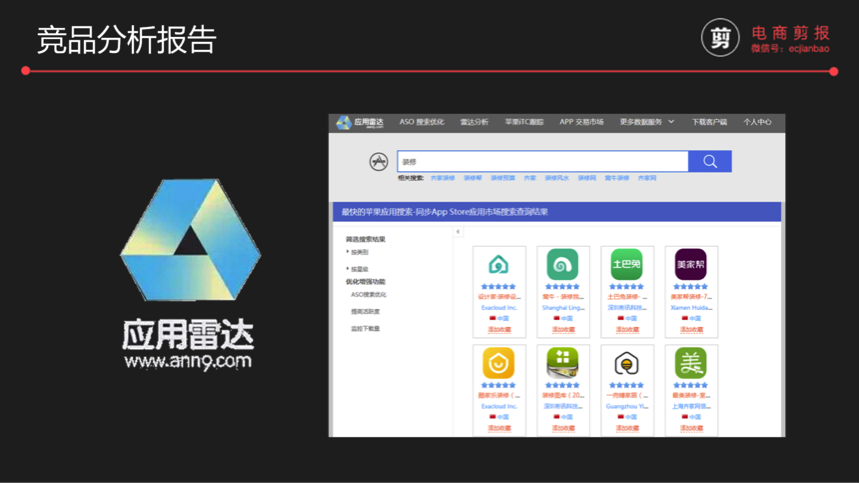Open the 更多数据服务 dropdown menu
The height and width of the screenshot is (483, 860).
(647, 122)
